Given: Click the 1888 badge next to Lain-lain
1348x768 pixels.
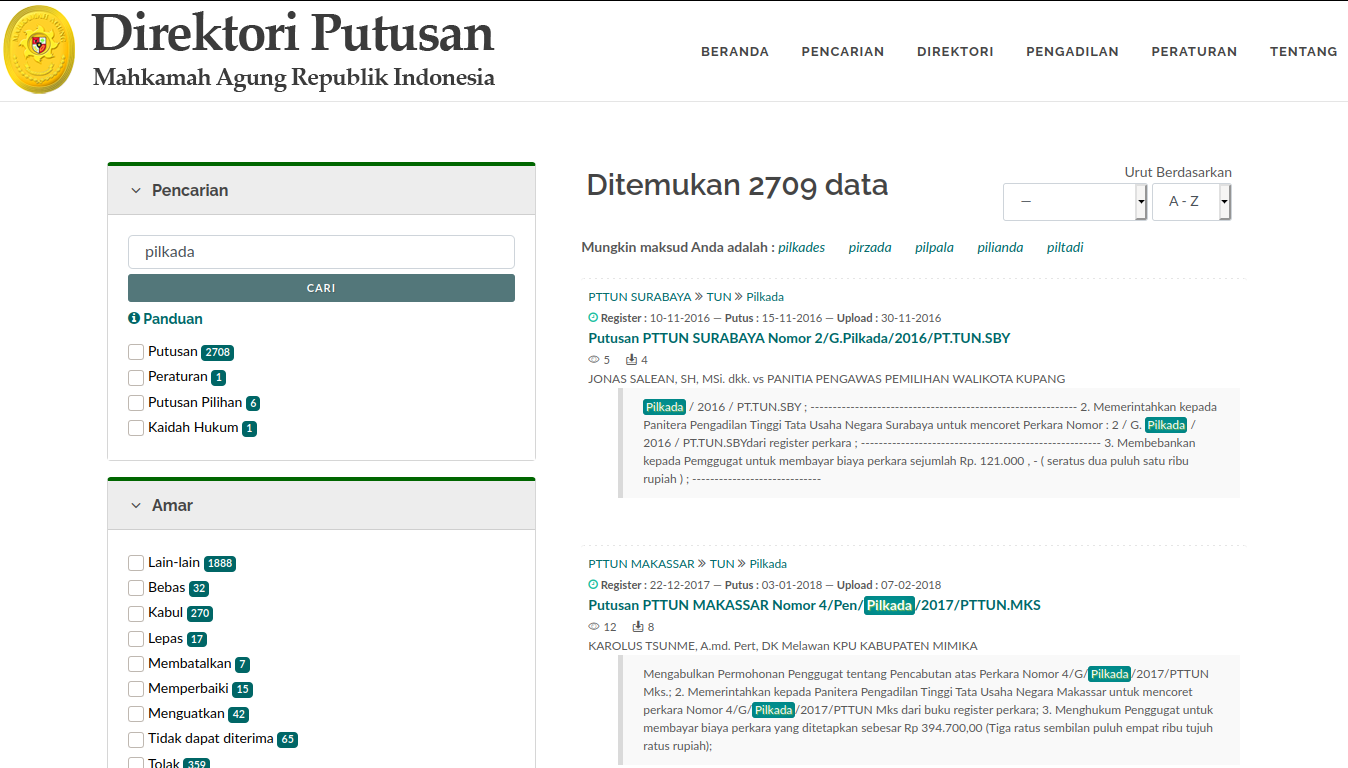Looking at the screenshot, I should click(220, 563).
